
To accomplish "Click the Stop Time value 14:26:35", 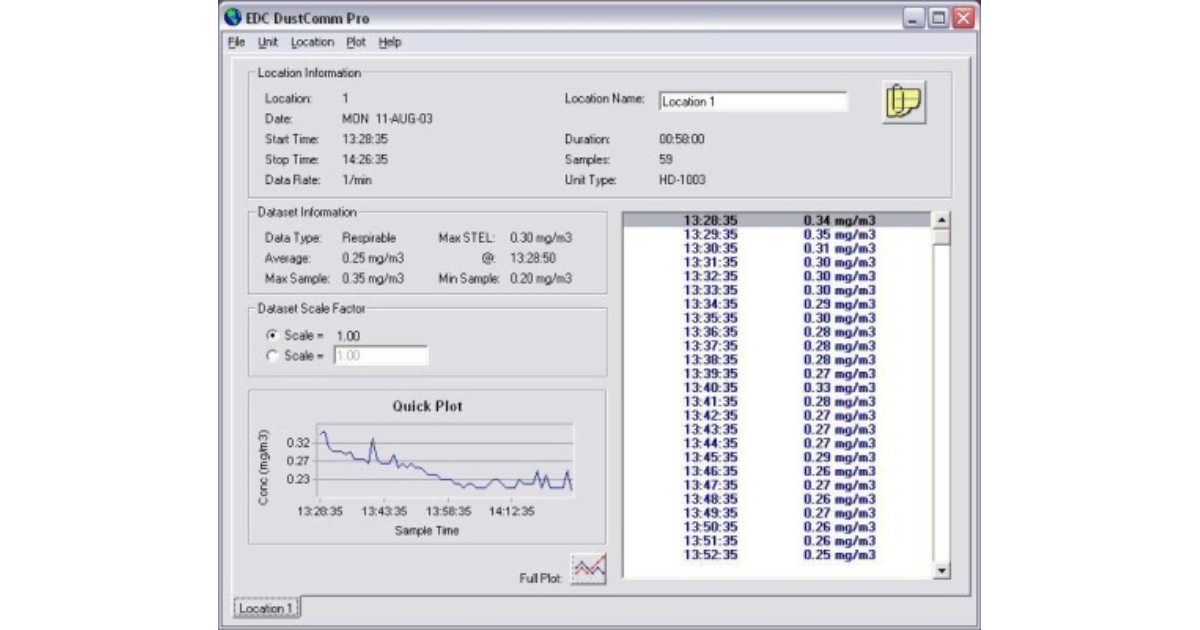I will [365, 160].
